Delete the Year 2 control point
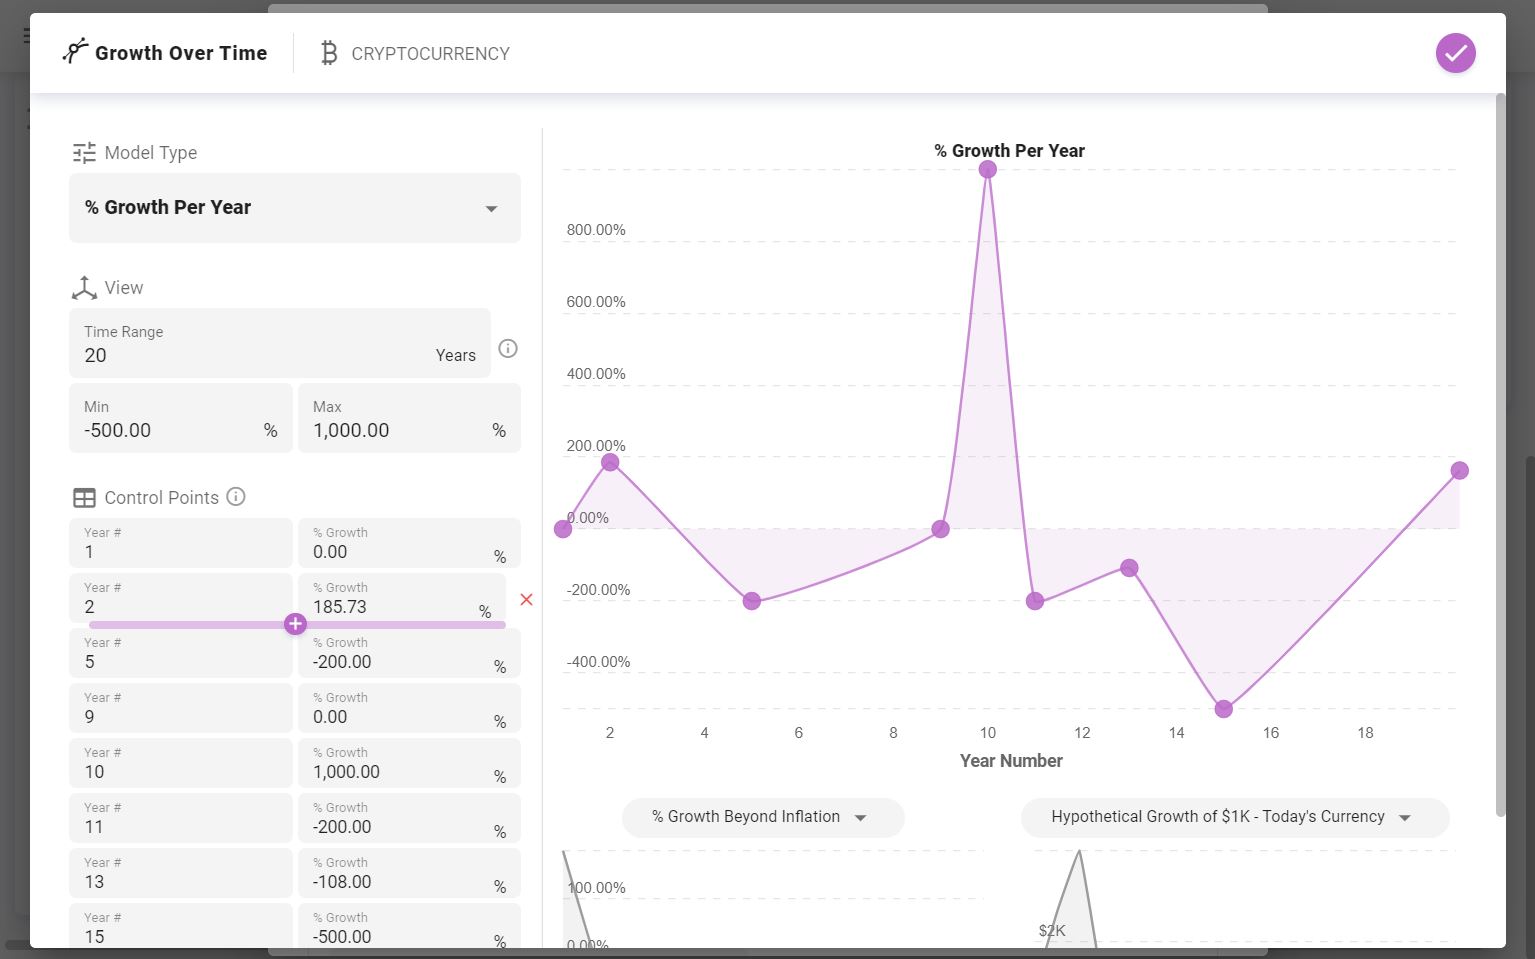This screenshot has height=959, width=1535. pyautogui.click(x=526, y=600)
